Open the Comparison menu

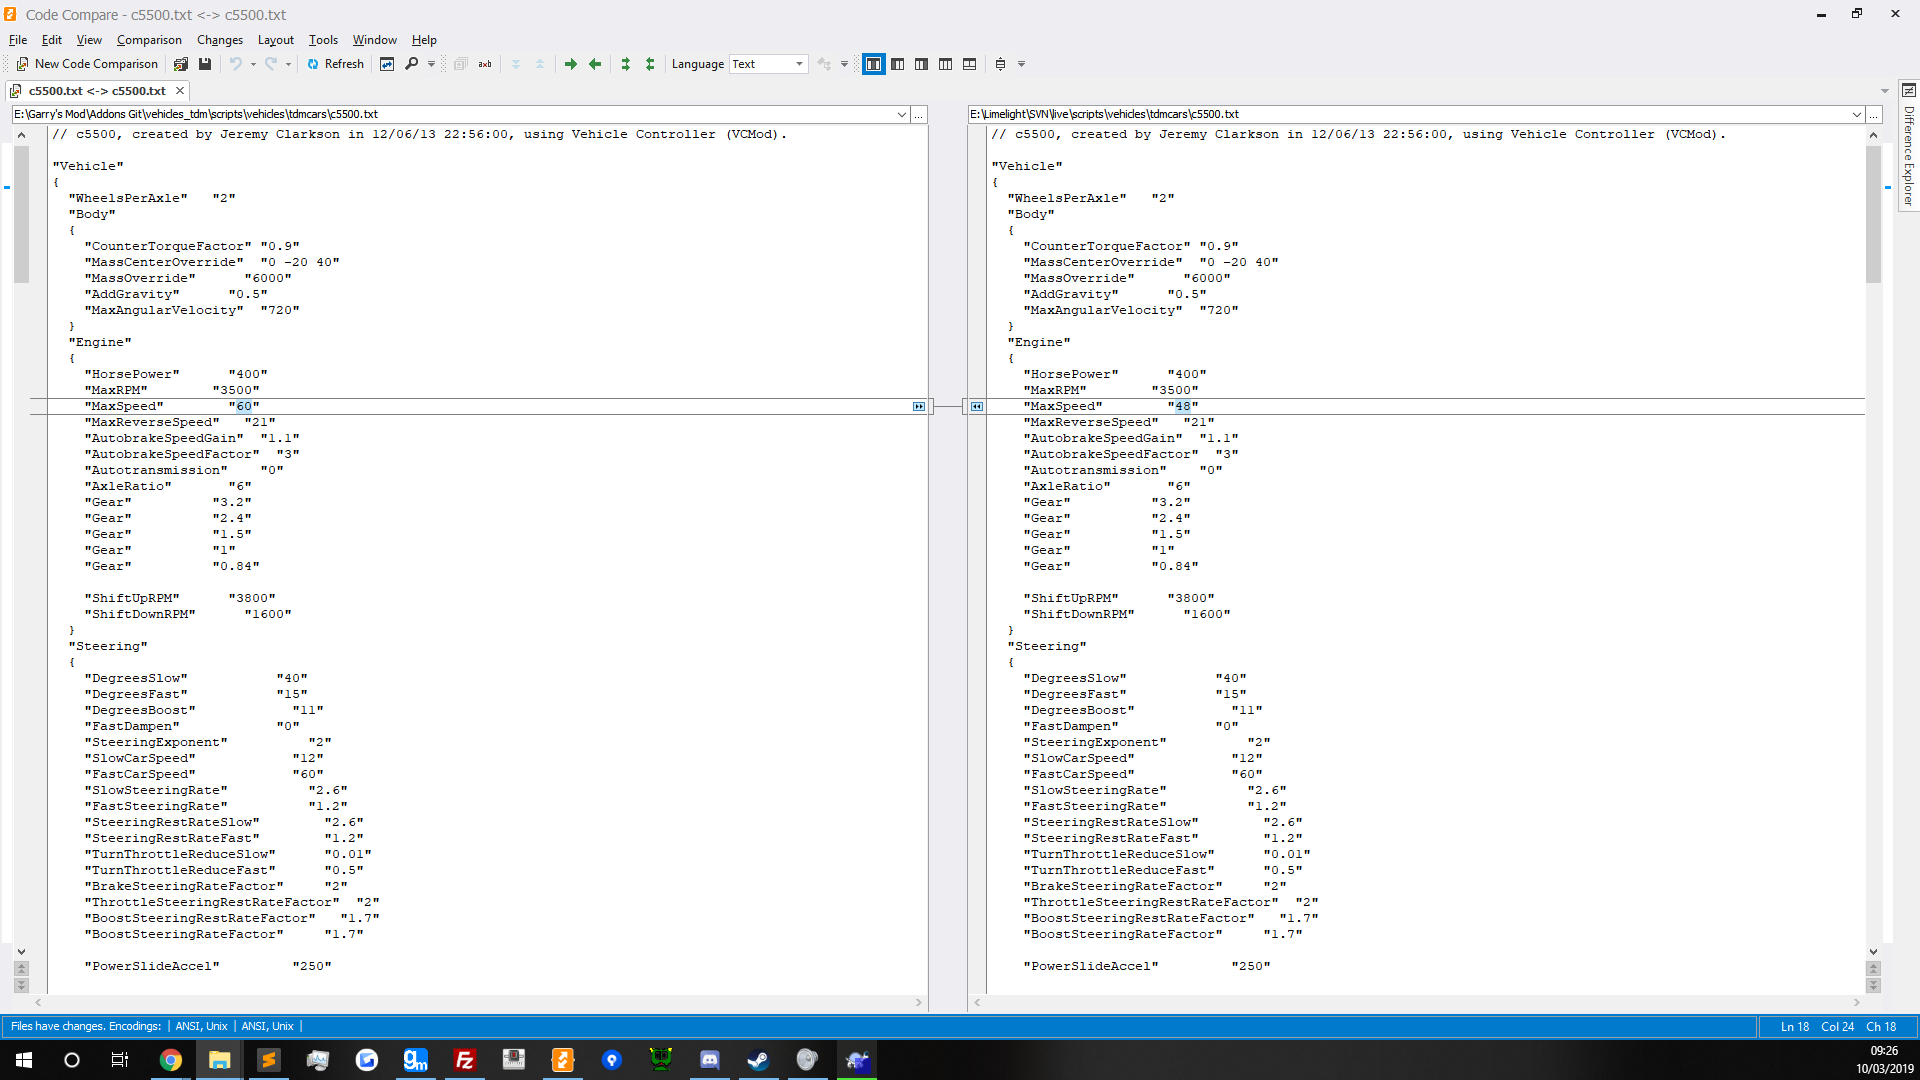pyautogui.click(x=149, y=40)
